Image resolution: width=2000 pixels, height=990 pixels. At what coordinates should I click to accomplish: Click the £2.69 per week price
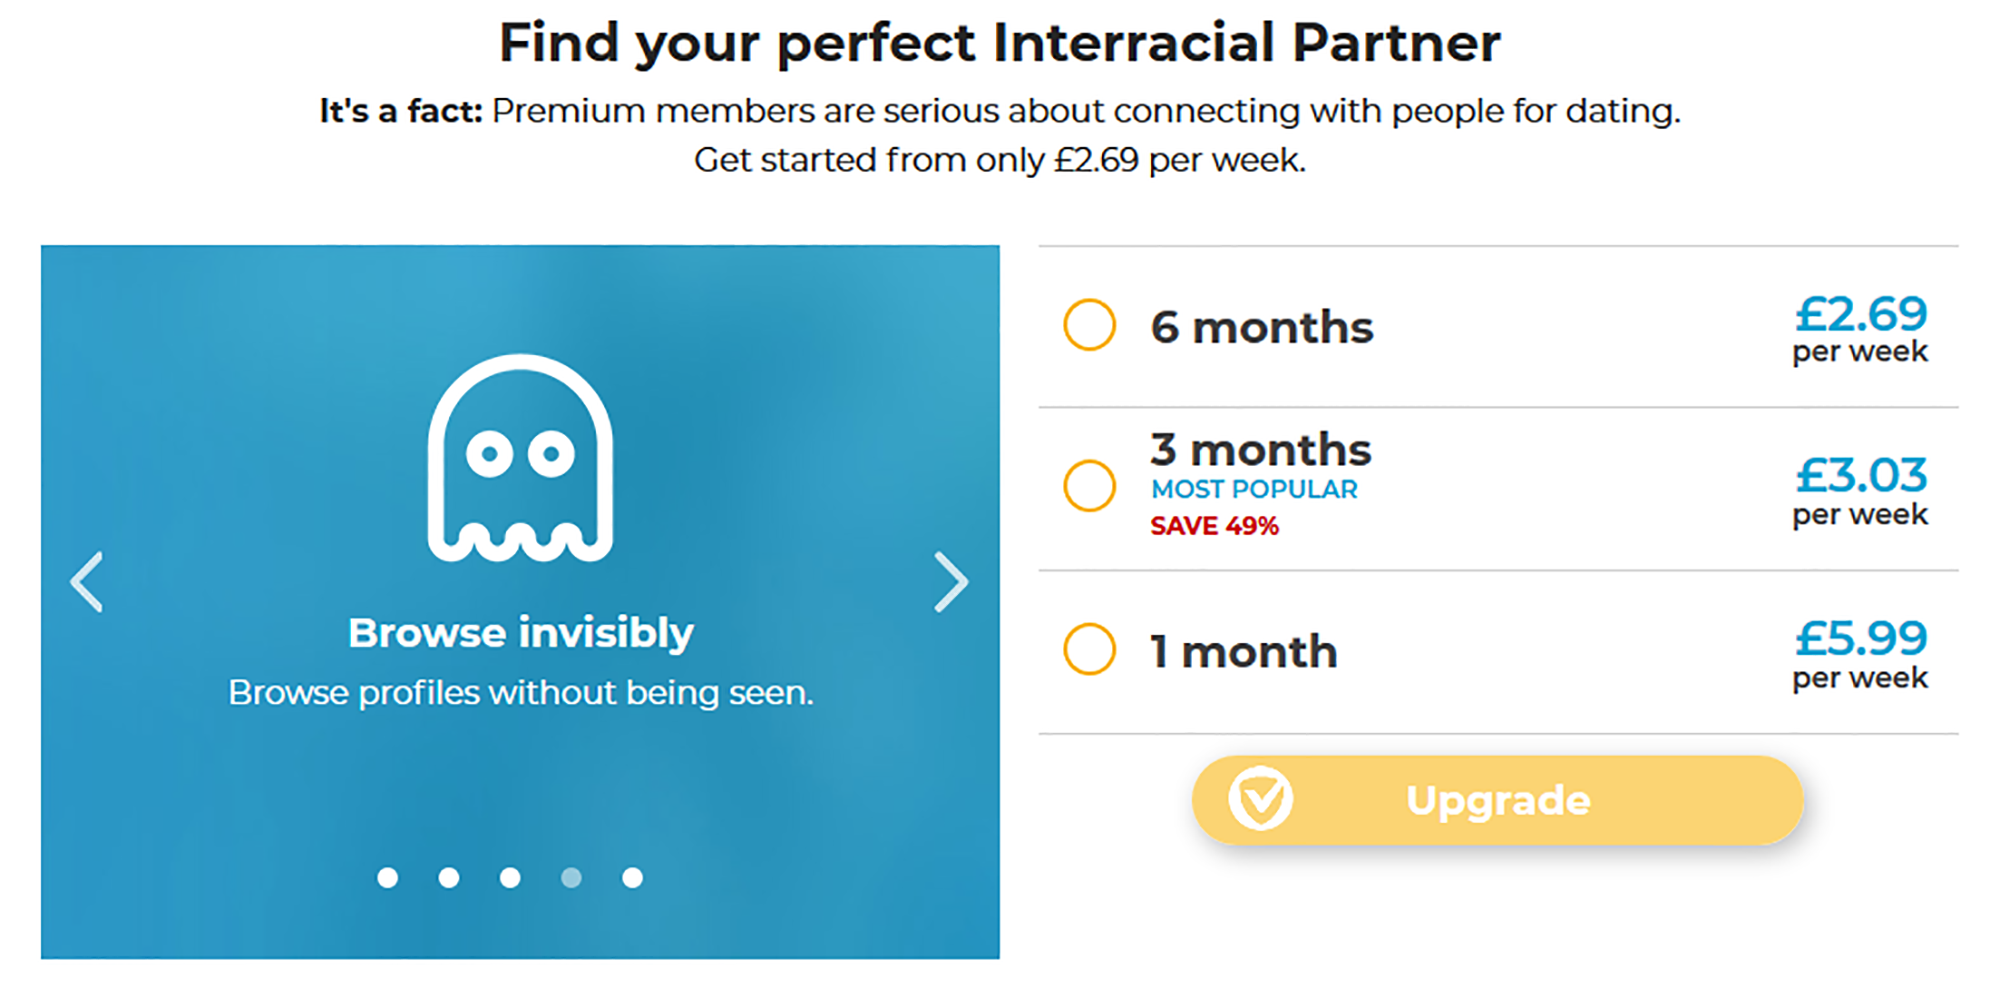[1860, 329]
